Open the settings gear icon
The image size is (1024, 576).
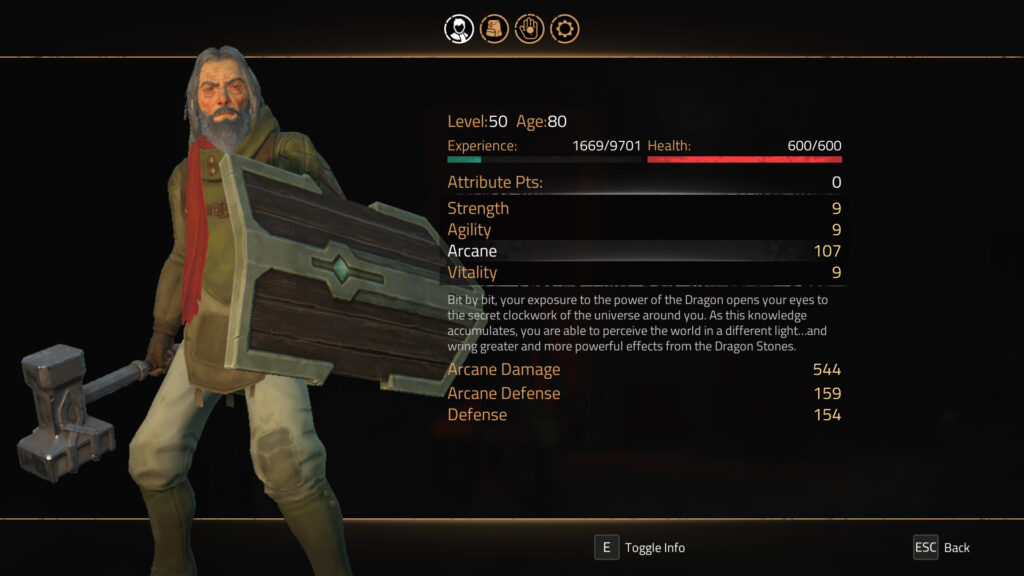click(x=564, y=29)
